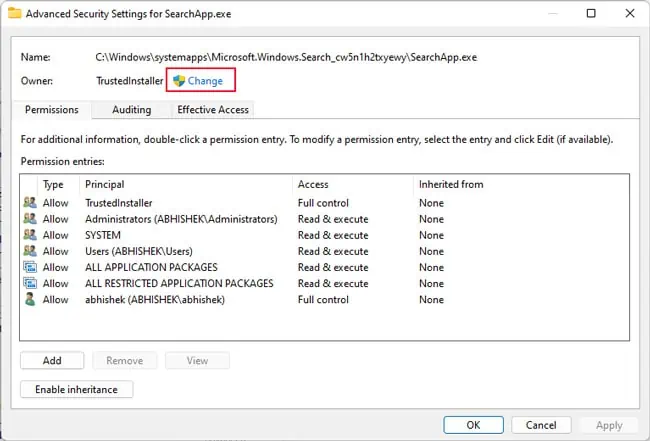The height and width of the screenshot is (441, 650).
Task: Click the package icon for ALL APPLICATION PACKAGES
Action: coord(30,267)
